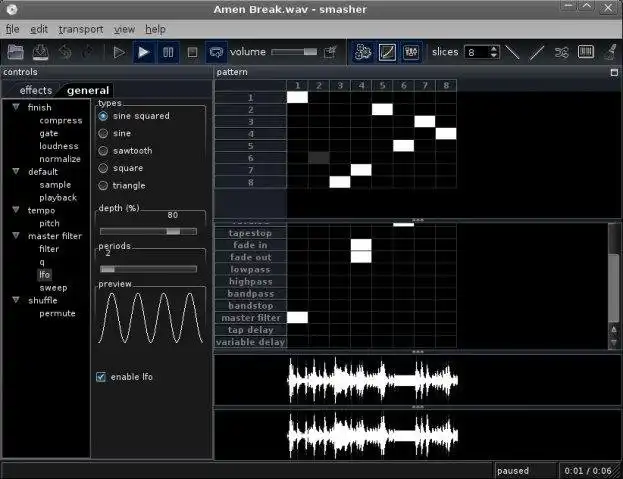Click the smasher app icon in the title bar
623x479 pixels.
12,9
